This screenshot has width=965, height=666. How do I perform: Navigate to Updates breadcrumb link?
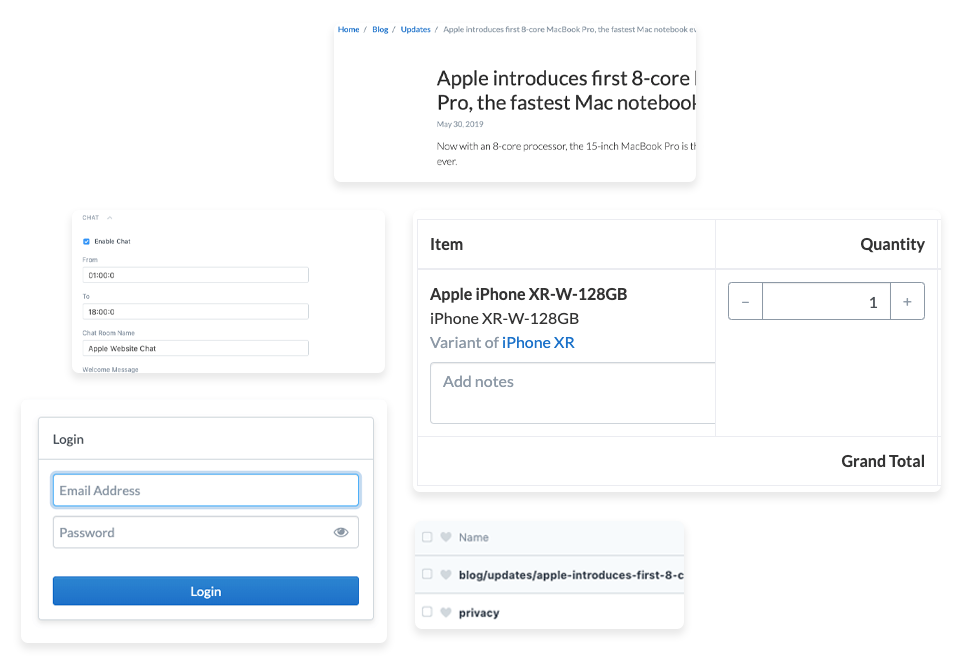[415, 30]
